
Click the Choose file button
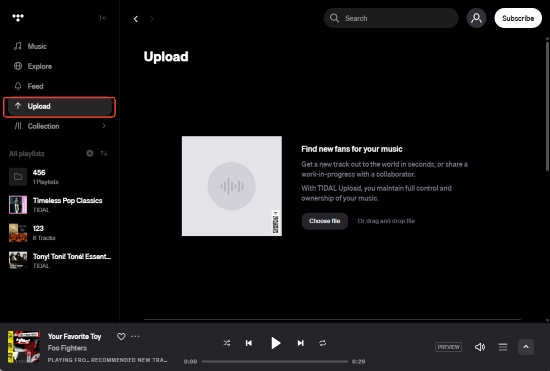point(324,221)
